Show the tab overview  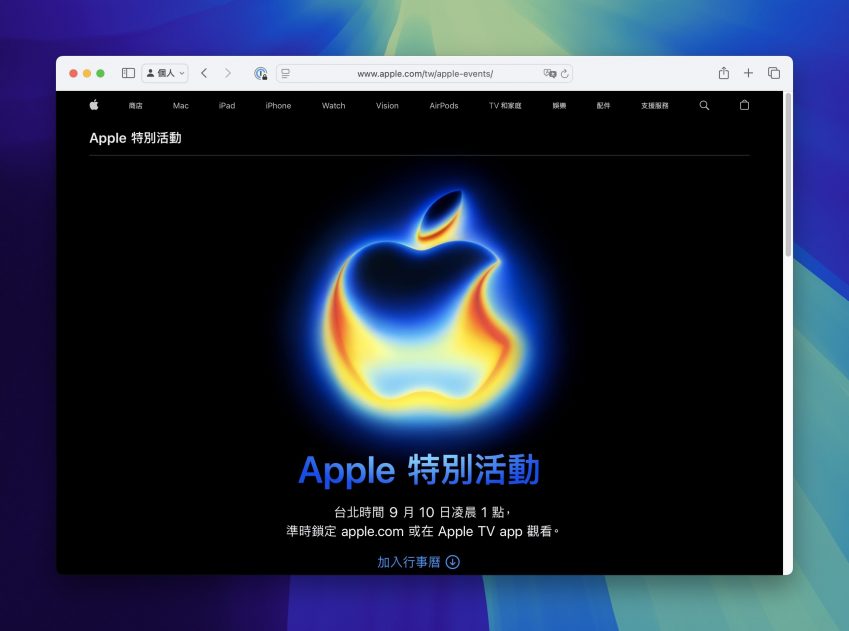coord(774,73)
